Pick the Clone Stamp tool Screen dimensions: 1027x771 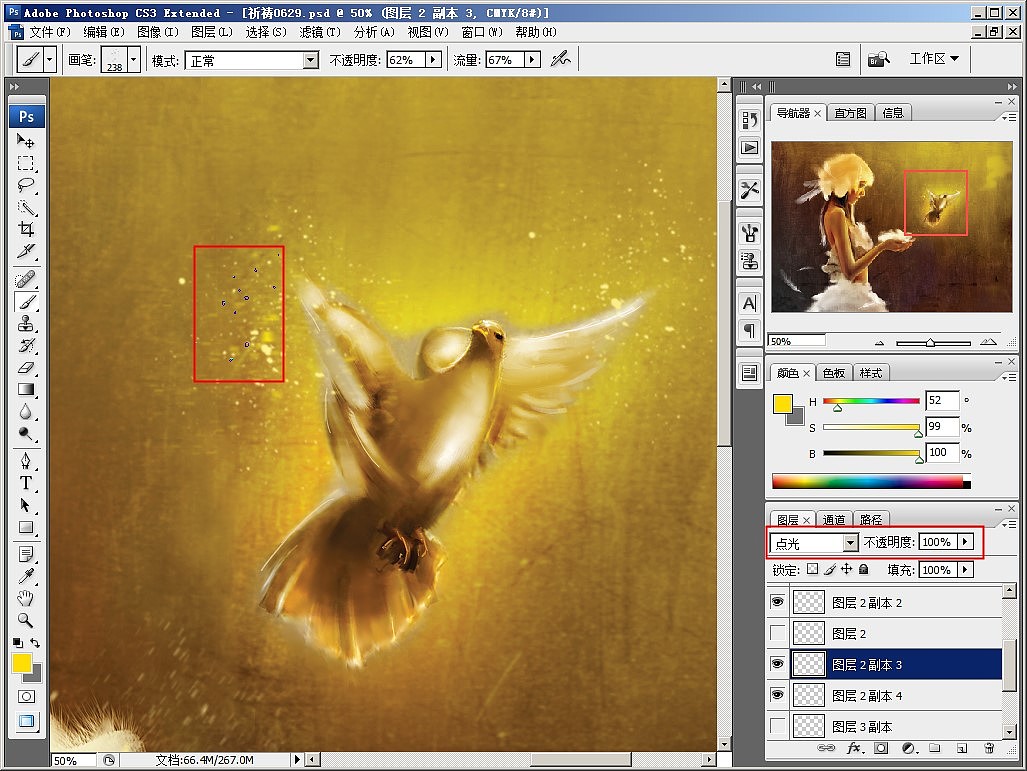coord(26,323)
